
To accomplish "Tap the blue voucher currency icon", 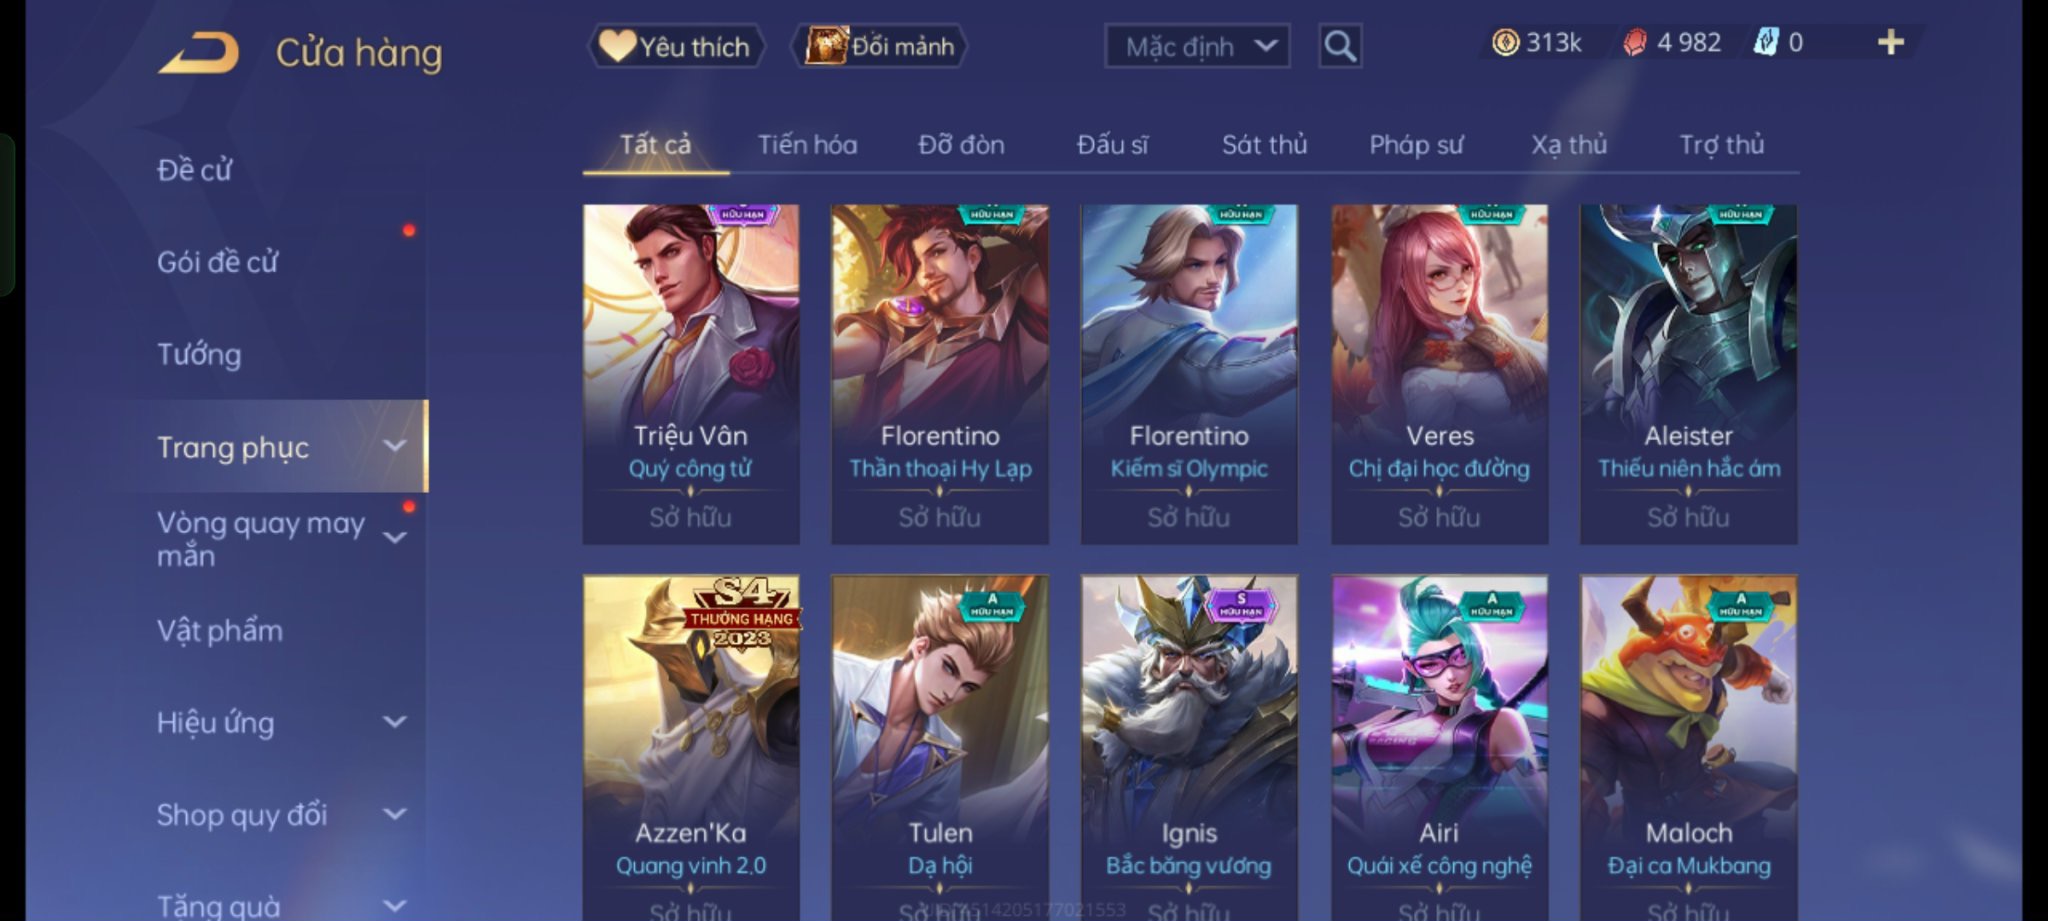I will click(x=1766, y=42).
